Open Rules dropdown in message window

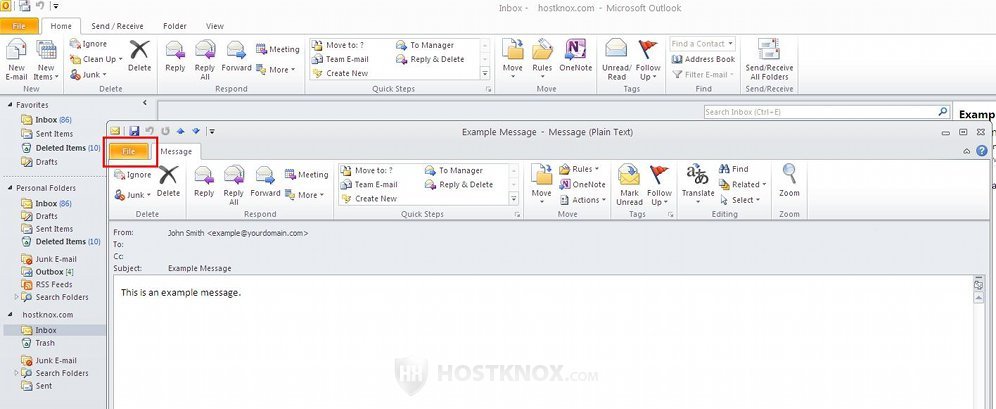pyautogui.click(x=579, y=170)
